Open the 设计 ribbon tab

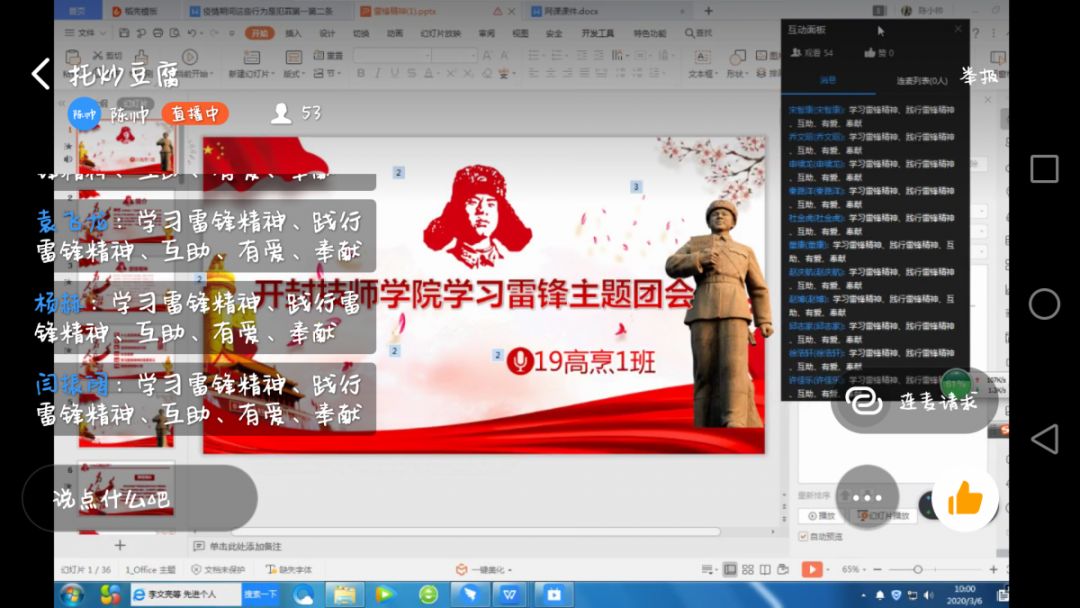tap(327, 32)
